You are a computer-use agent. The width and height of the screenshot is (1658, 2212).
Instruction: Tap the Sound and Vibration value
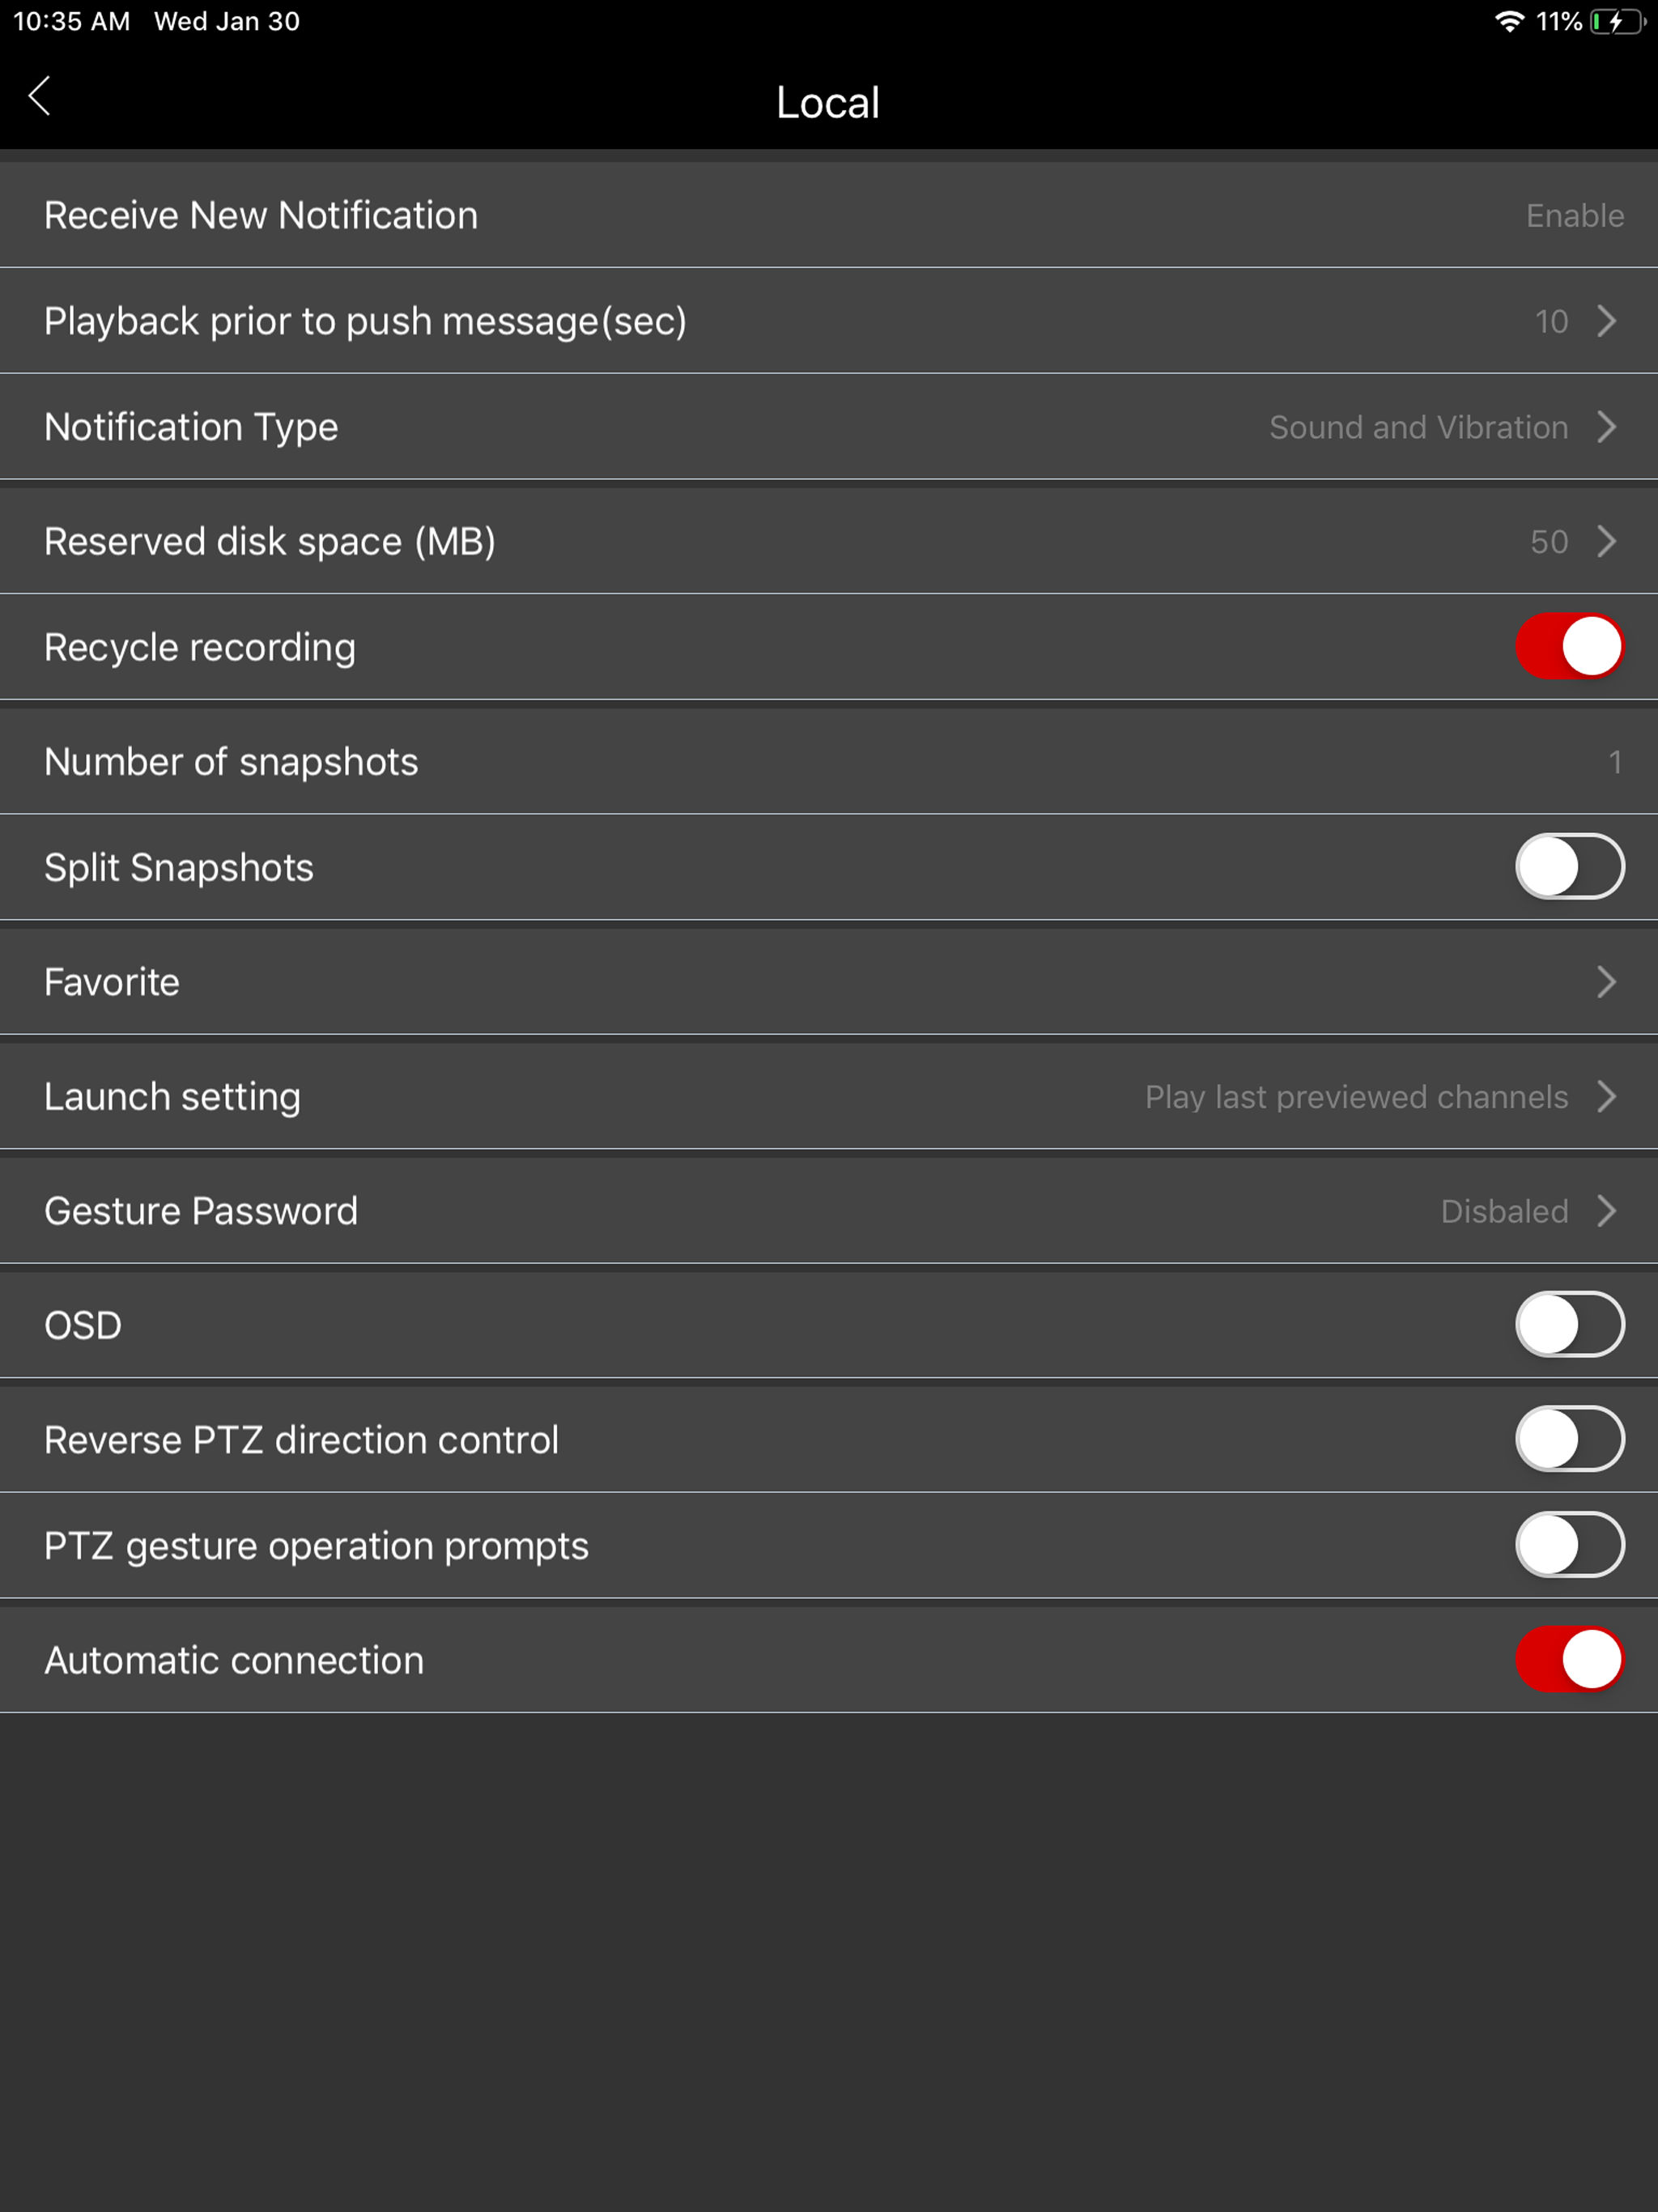[x=1417, y=428]
